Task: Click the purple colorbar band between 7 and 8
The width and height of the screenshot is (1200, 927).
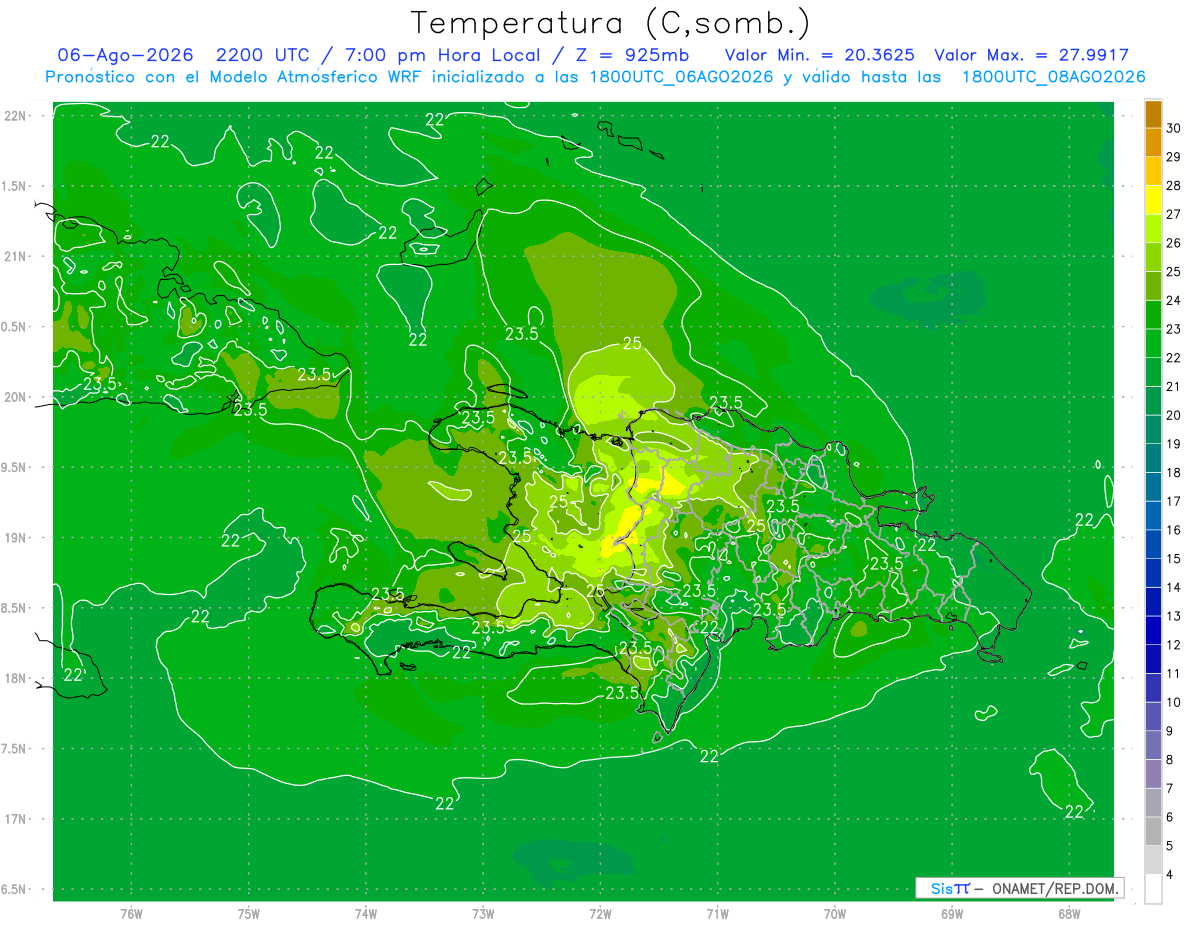Action: [1153, 775]
